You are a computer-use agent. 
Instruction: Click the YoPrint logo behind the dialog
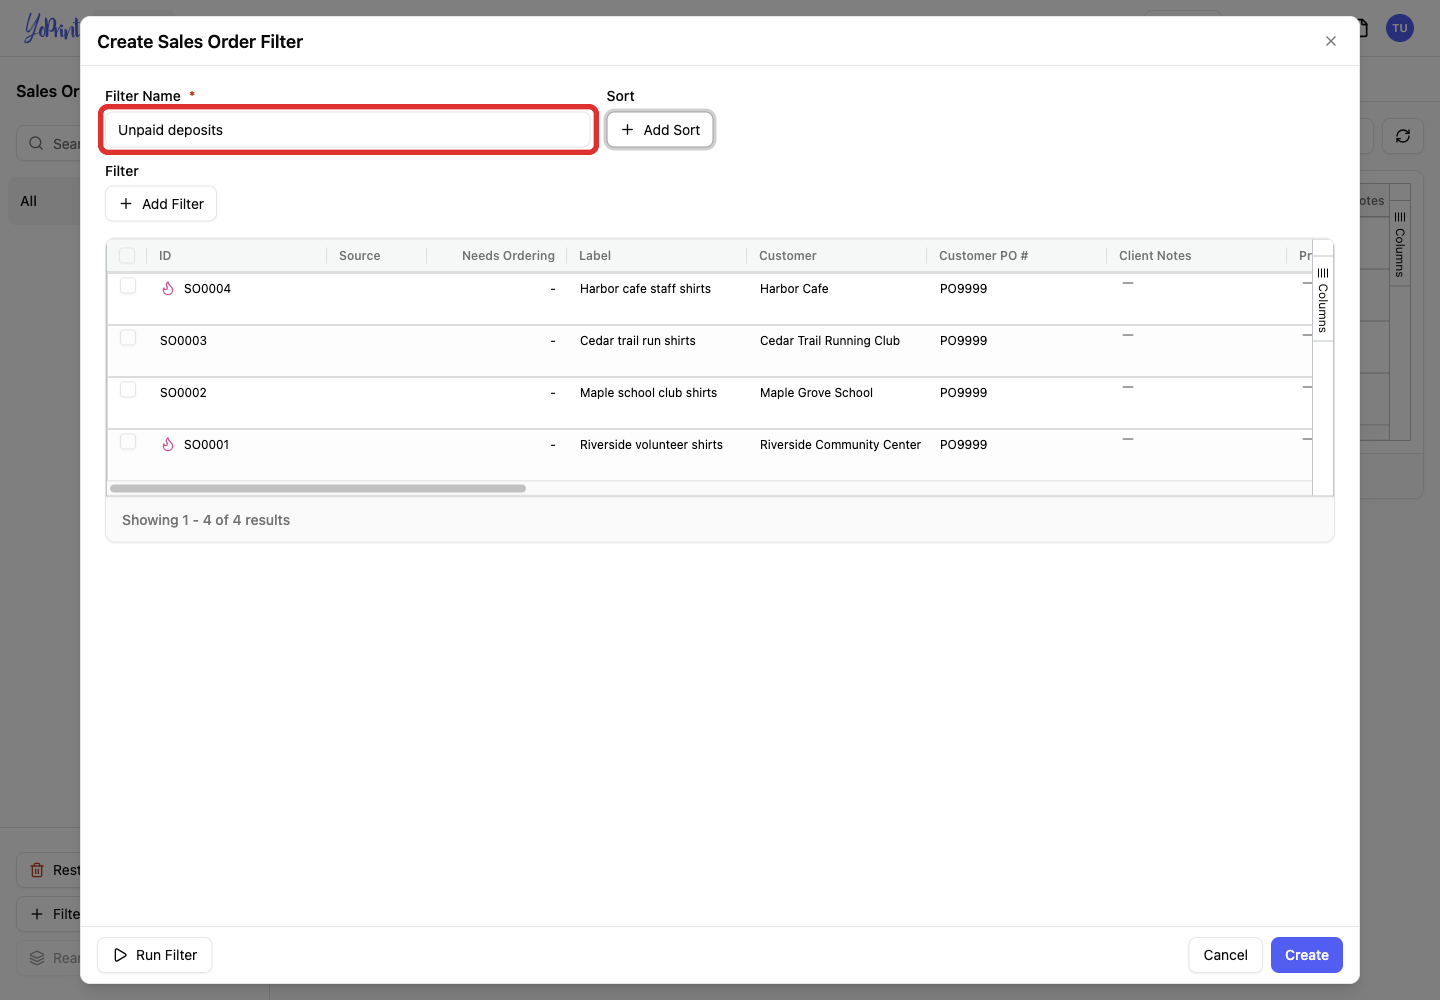[x=51, y=28]
